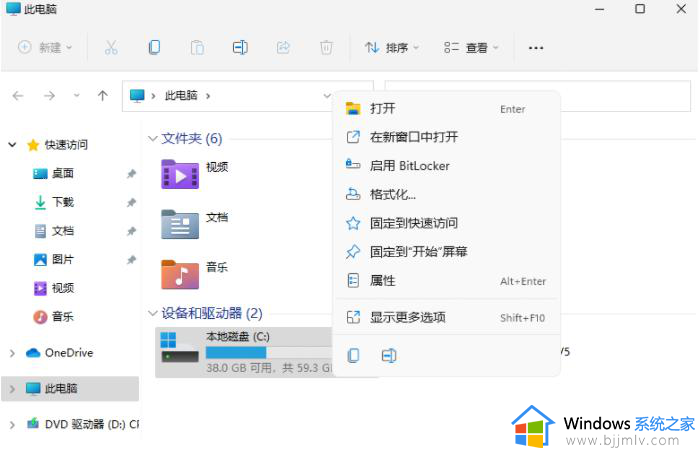Click the Rename icon in the toolbar

pyautogui.click(x=240, y=47)
